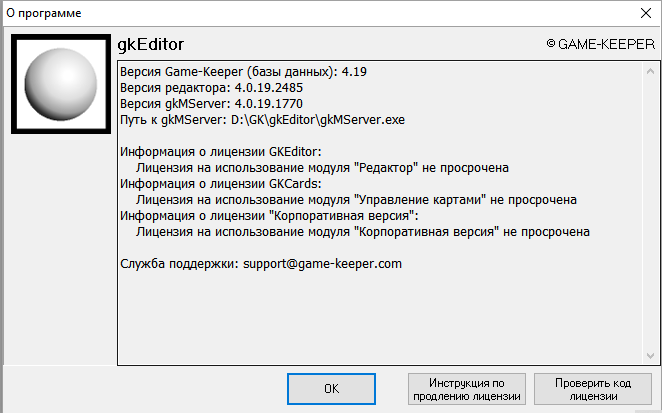Close the "О программе" dialog window

coord(646,13)
